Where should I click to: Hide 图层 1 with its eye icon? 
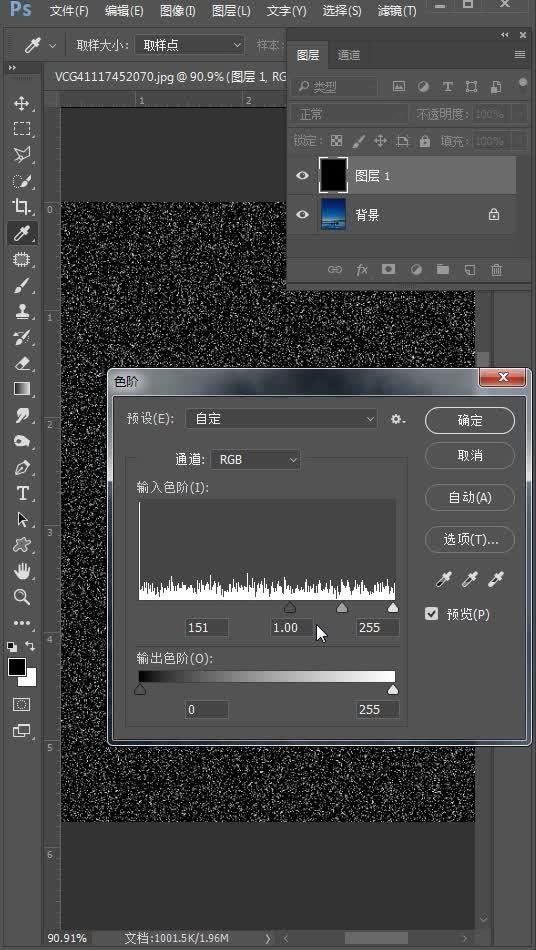tap(302, 176)
